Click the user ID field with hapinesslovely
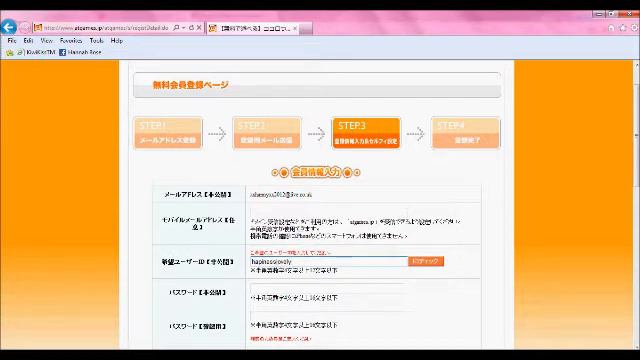 coord(329,261)
